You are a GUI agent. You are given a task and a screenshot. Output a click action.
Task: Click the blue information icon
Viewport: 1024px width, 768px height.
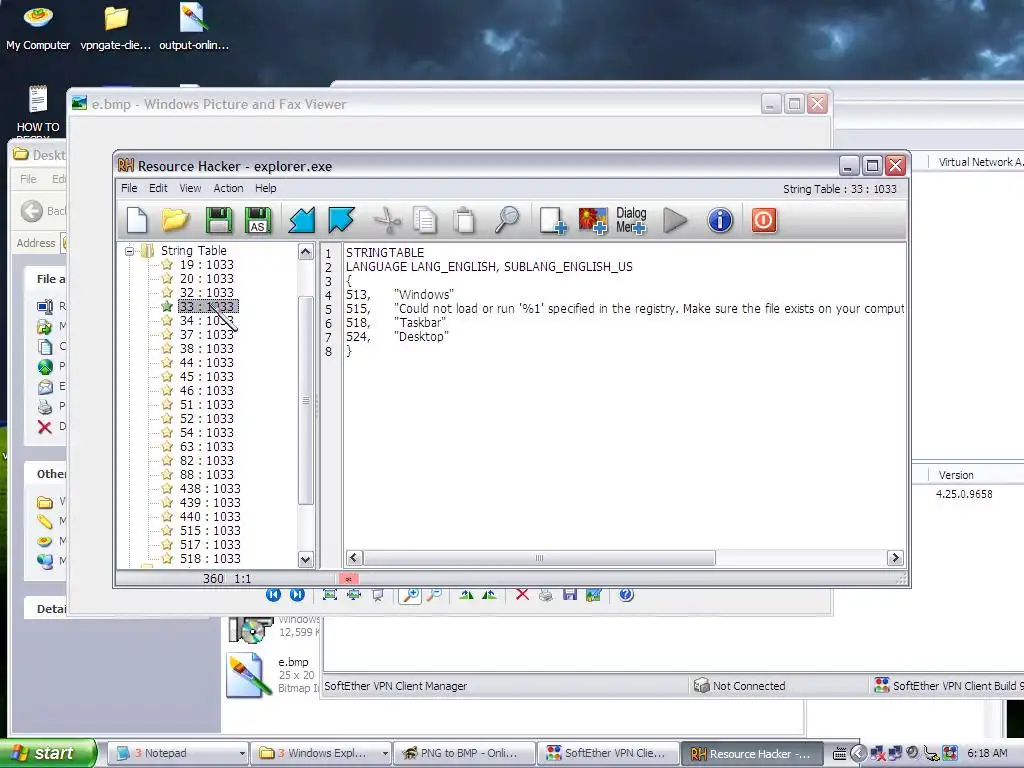click(720, 220)
